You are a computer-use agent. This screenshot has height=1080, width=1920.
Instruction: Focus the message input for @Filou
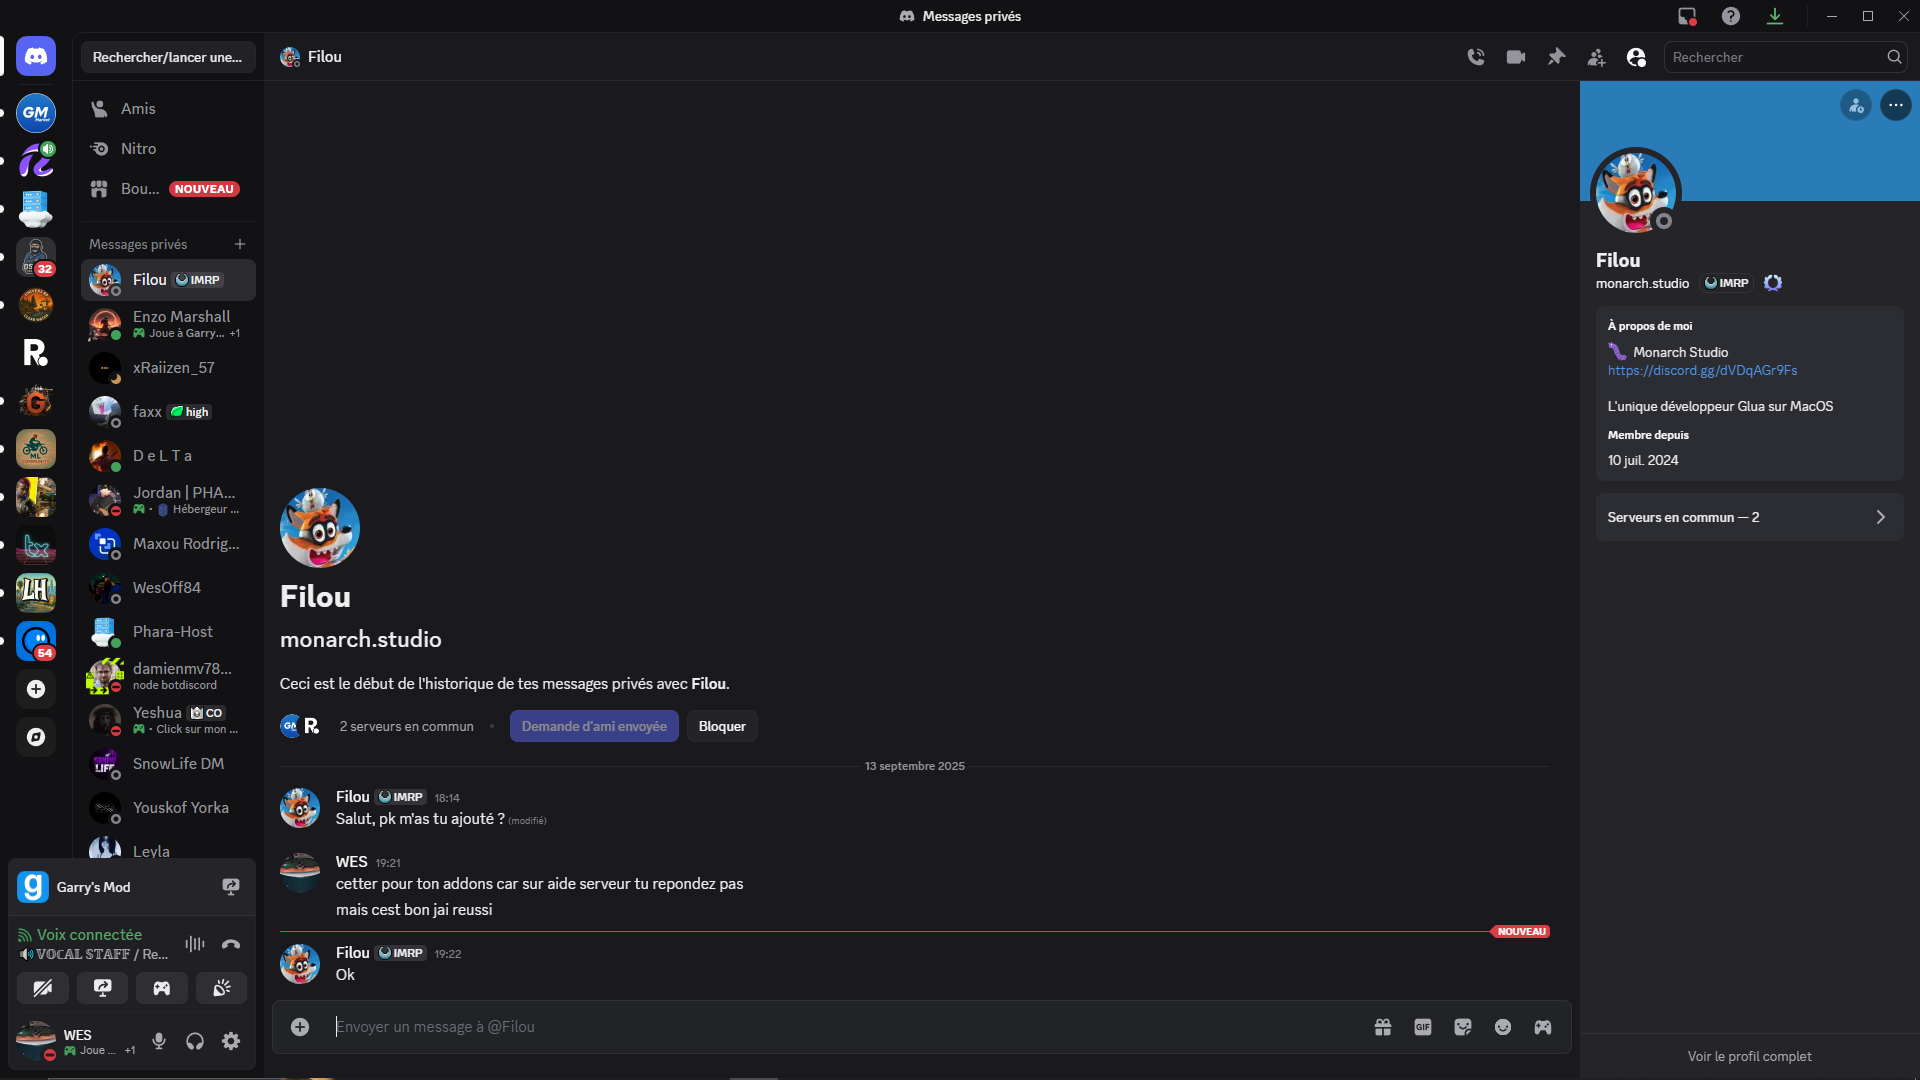pyautogui.click(x=840, y=1027)
